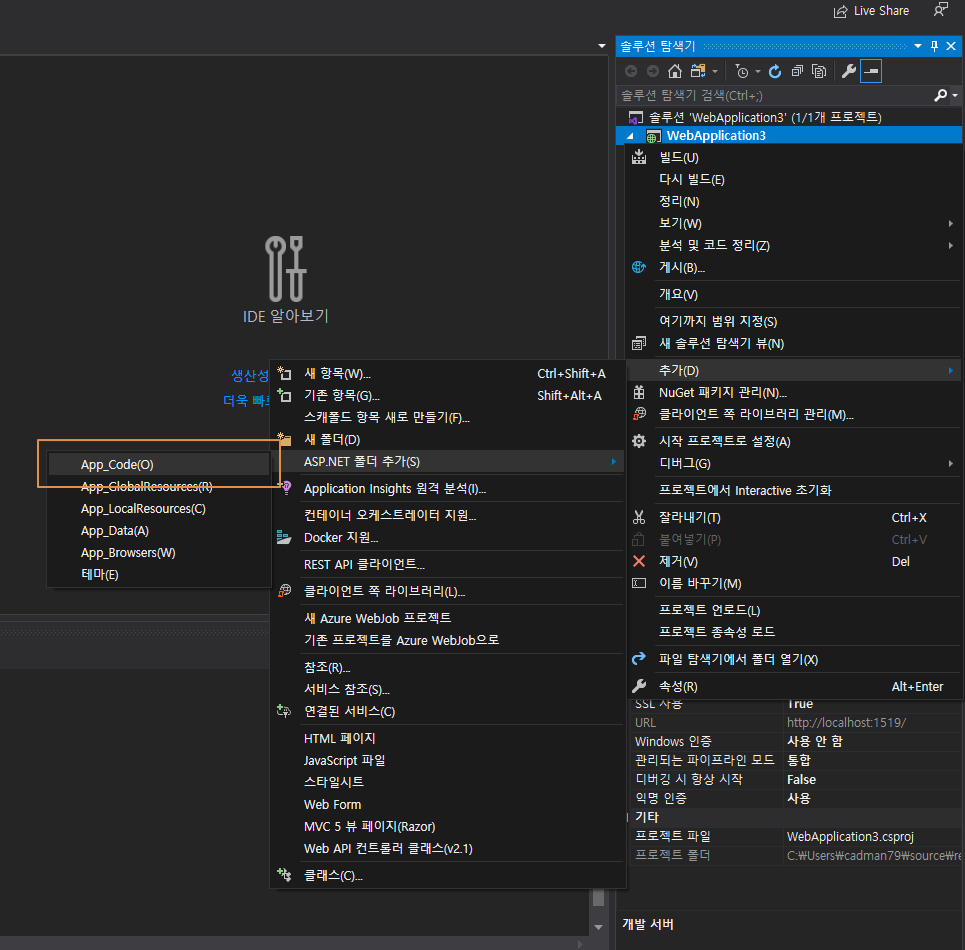
Task: Click the Show All Files icon
Action: tap(819, 71)
